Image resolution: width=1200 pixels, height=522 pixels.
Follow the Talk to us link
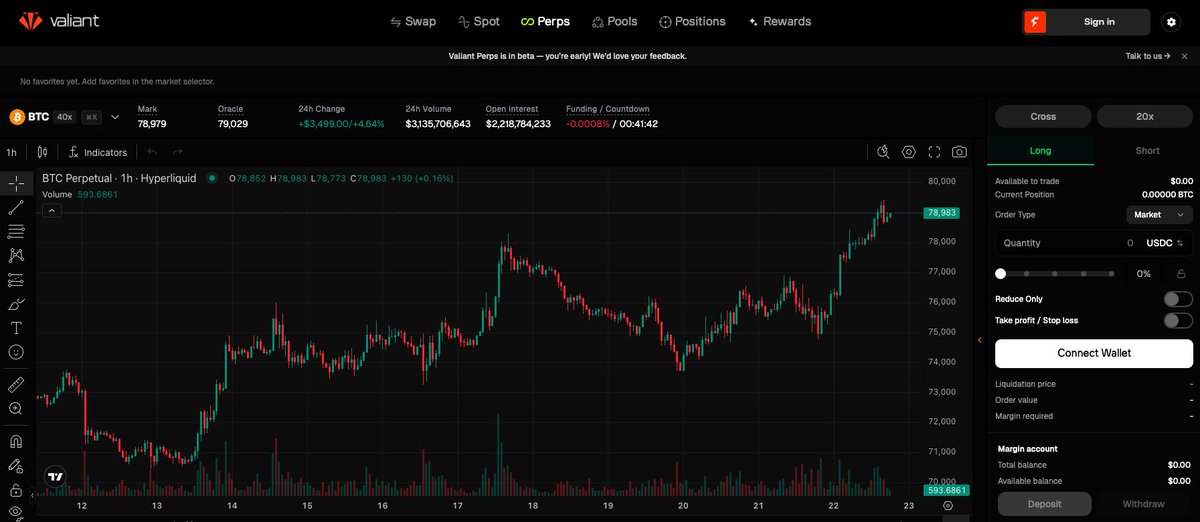(1148, 56)
